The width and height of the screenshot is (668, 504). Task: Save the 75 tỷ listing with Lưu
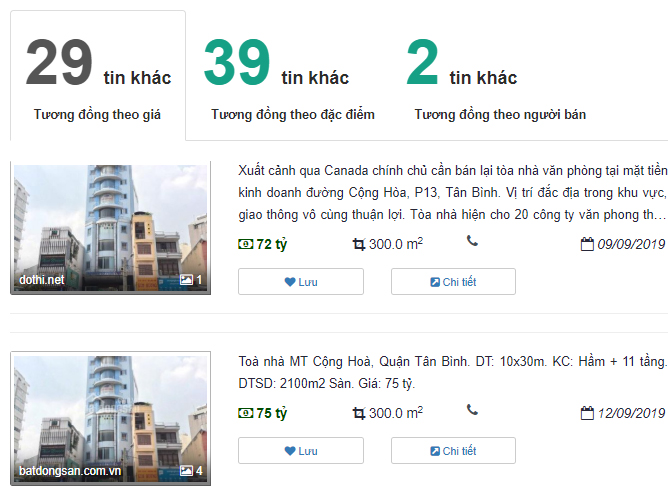click(301, 451)
